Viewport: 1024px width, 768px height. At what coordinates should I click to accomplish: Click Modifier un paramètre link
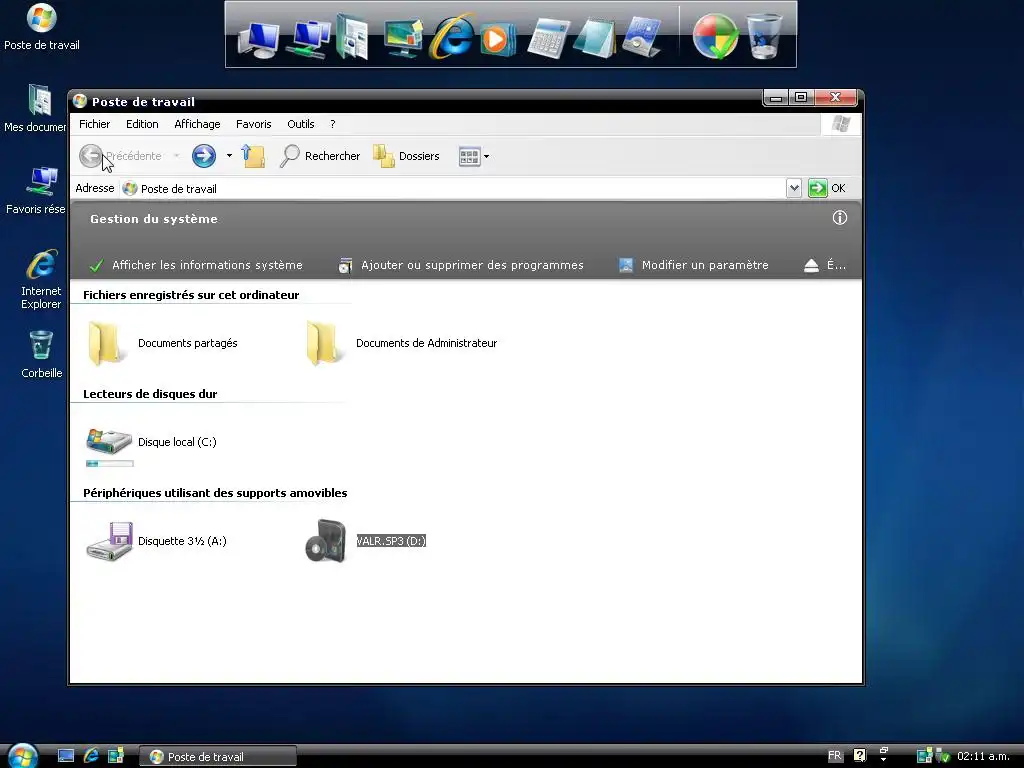coord(694,265)
